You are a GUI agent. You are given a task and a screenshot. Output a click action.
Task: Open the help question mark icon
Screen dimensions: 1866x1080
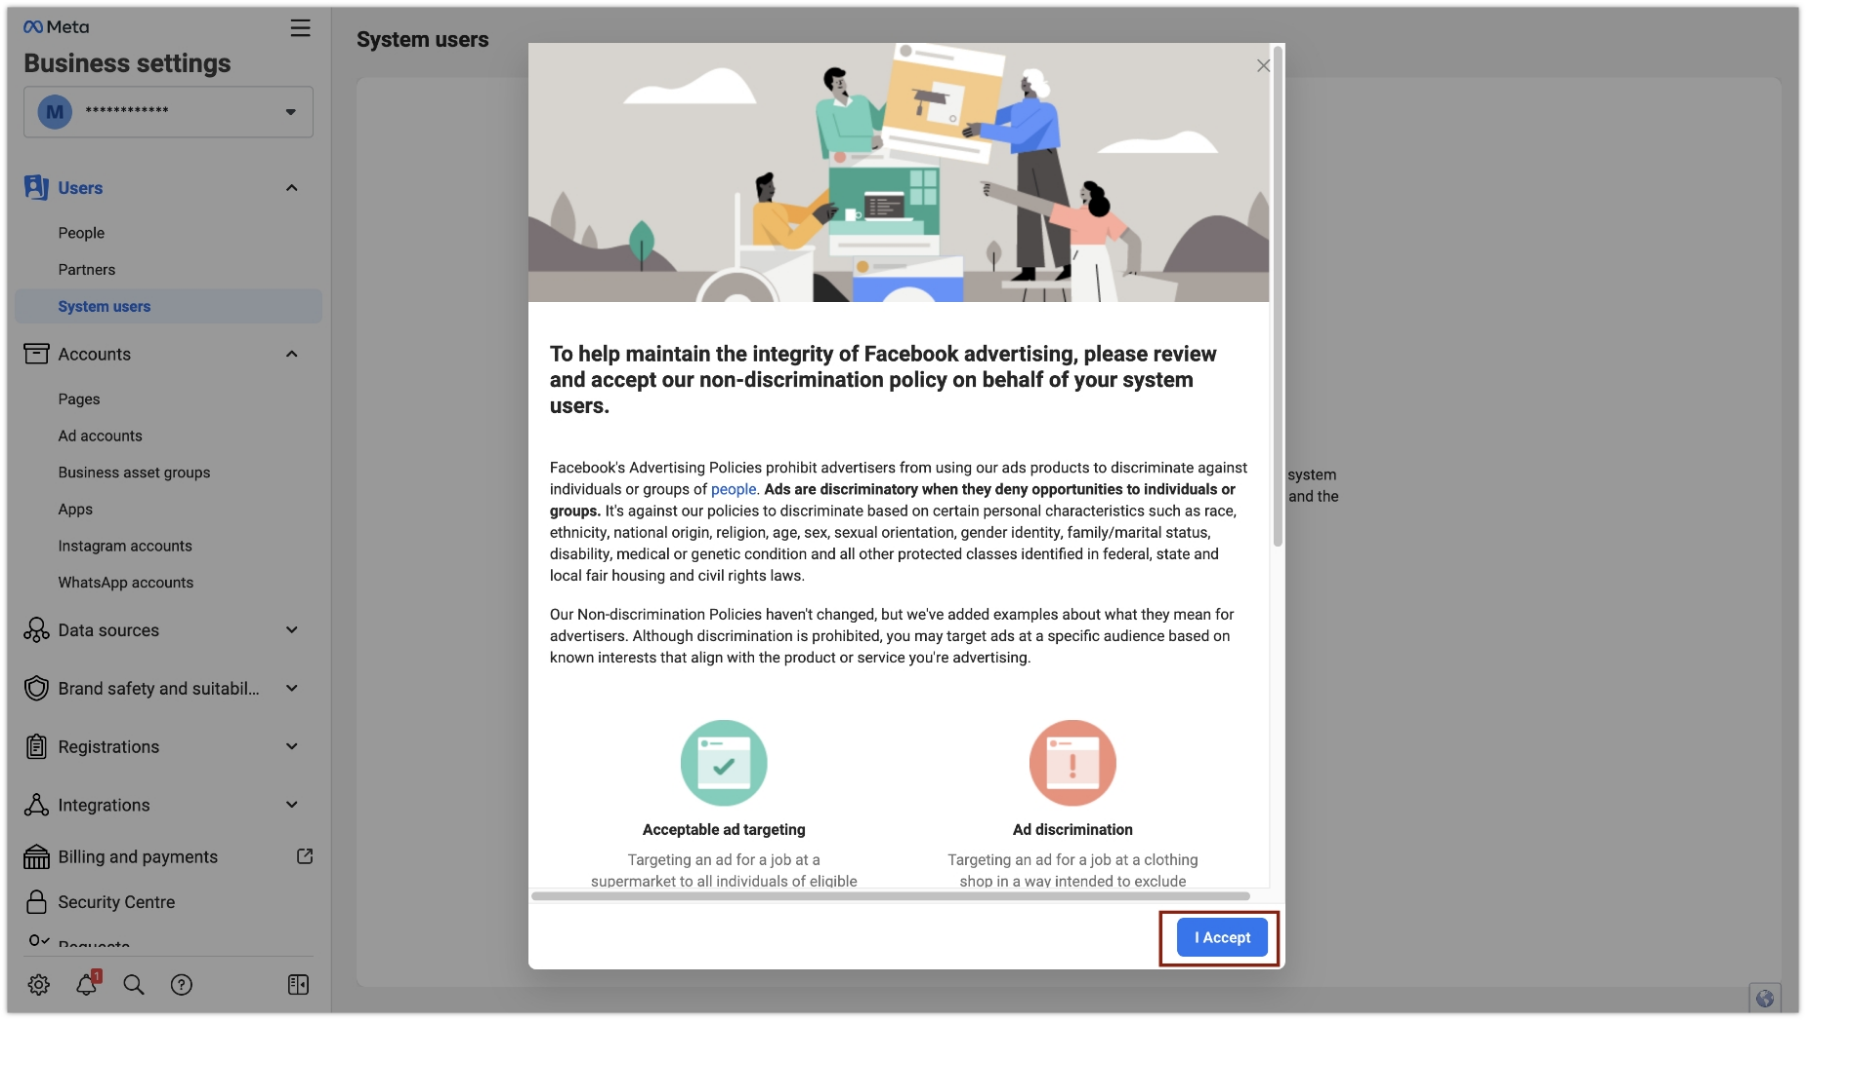[181, 985]
